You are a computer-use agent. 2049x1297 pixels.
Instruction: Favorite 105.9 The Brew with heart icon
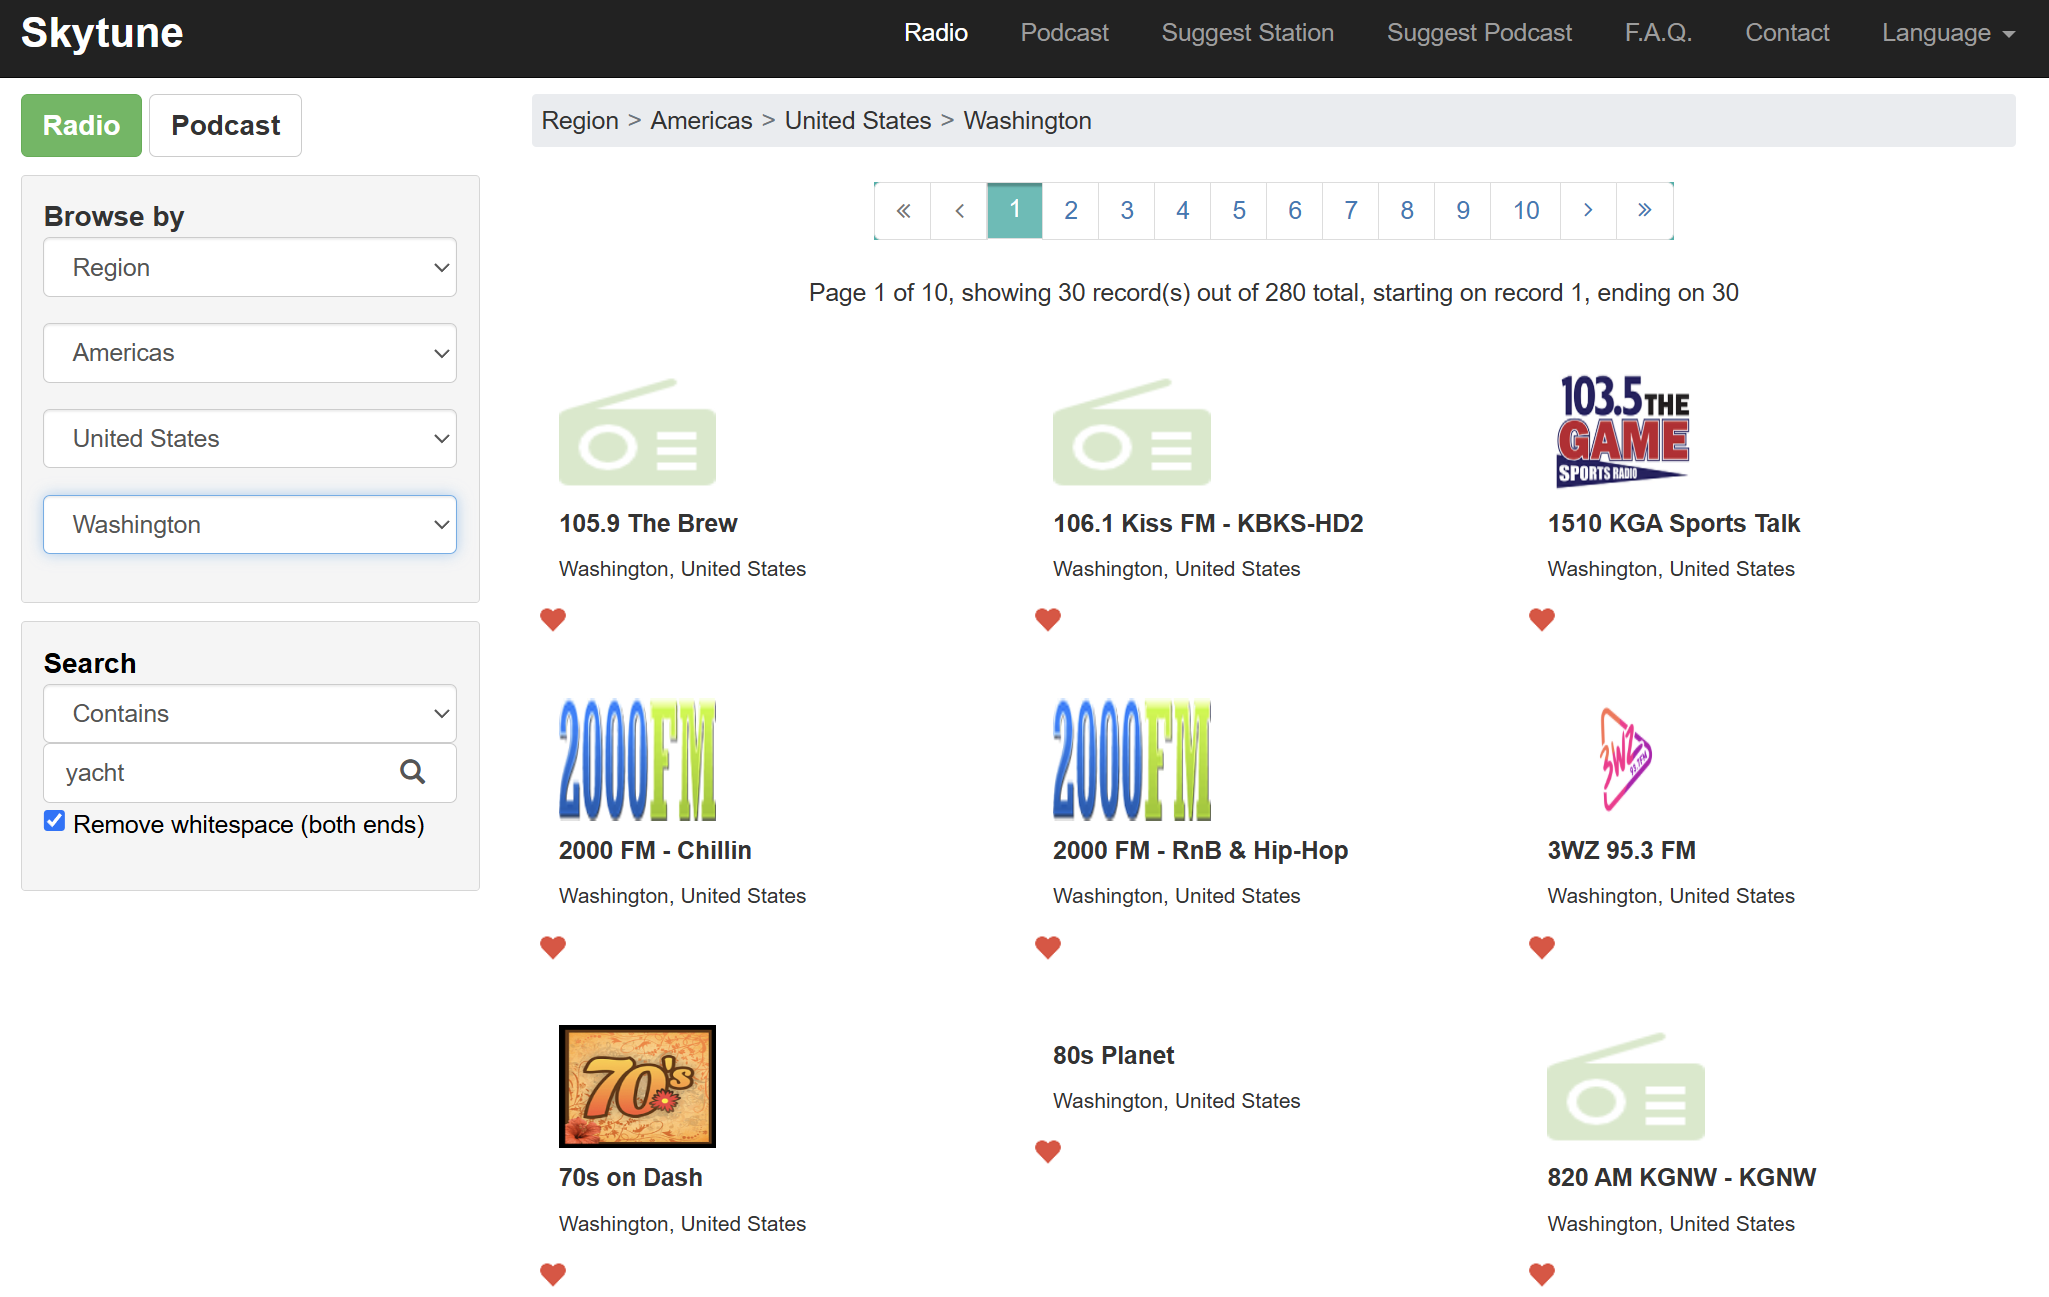tap(553, 619)
